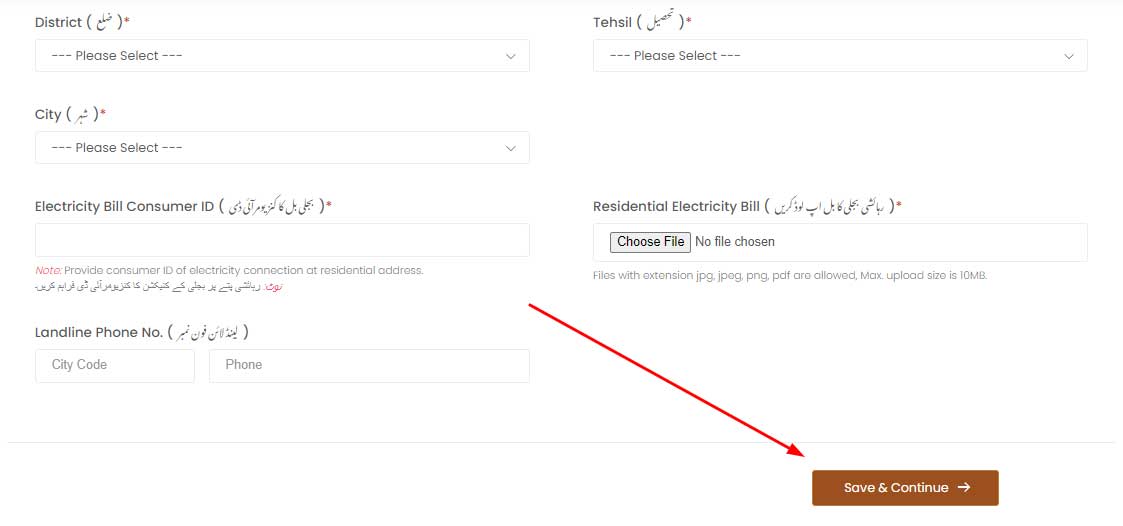Click the District field label

(x=82, y=22)
